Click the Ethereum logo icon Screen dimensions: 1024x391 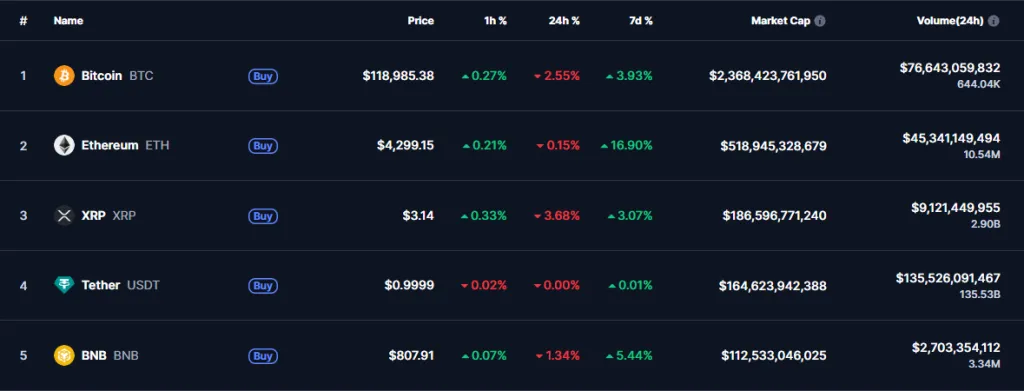pyautogui.click(x=64, y=146)
